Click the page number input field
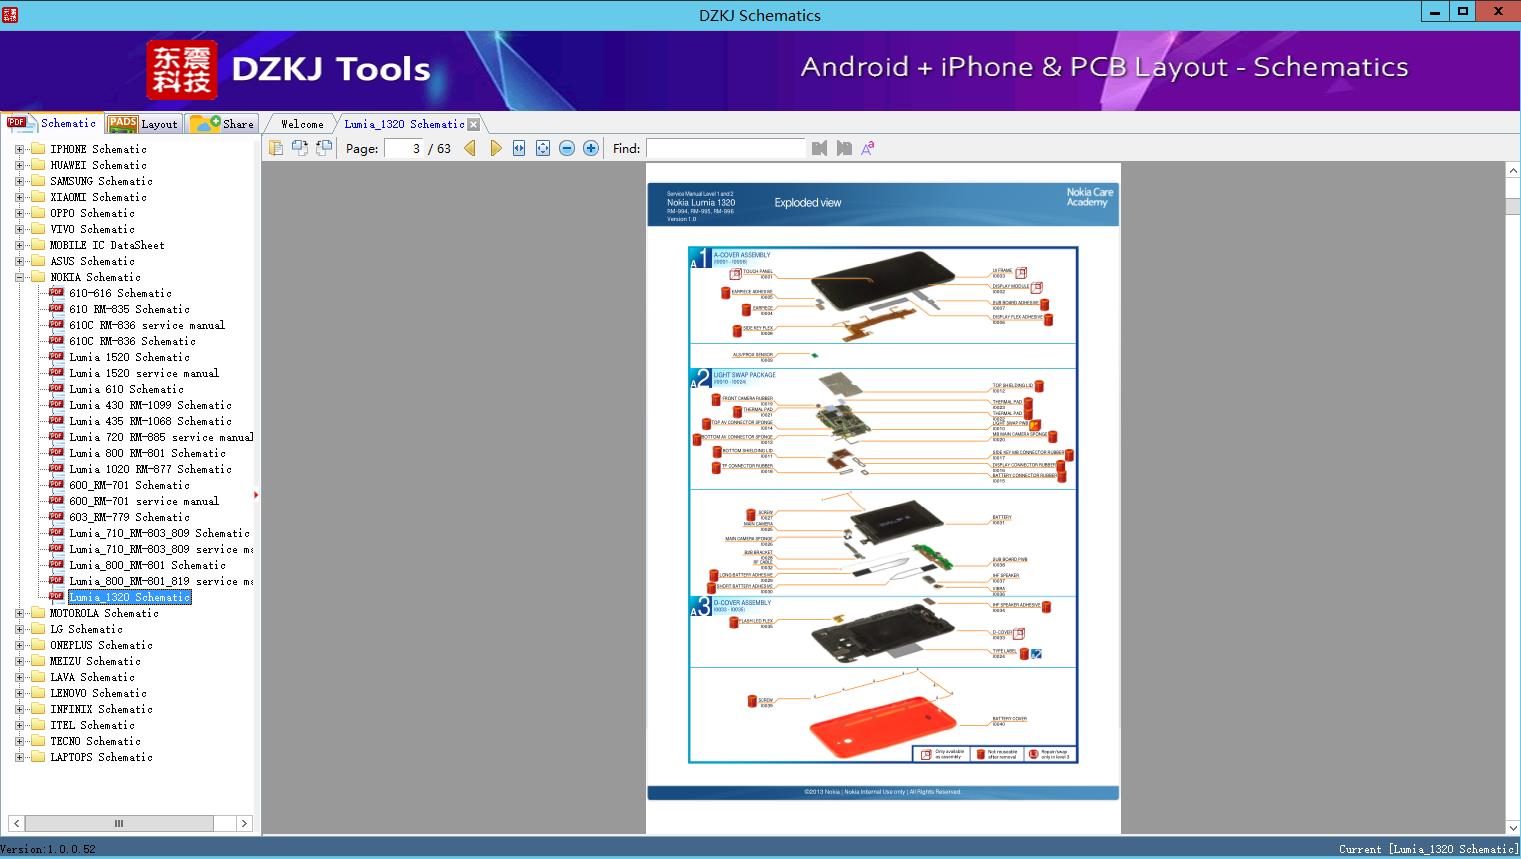This screenshot has height=859, width=1521. [404, 148]
